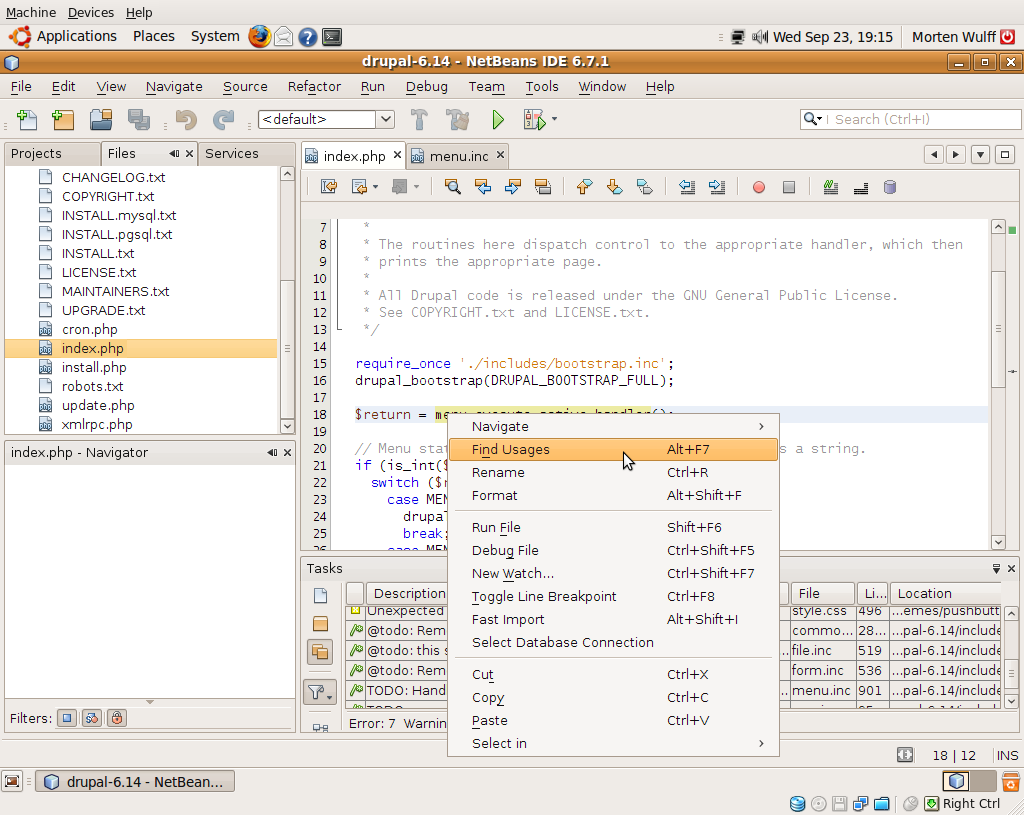Click the editor vertical scrollbar thumb

pos(998,328)
